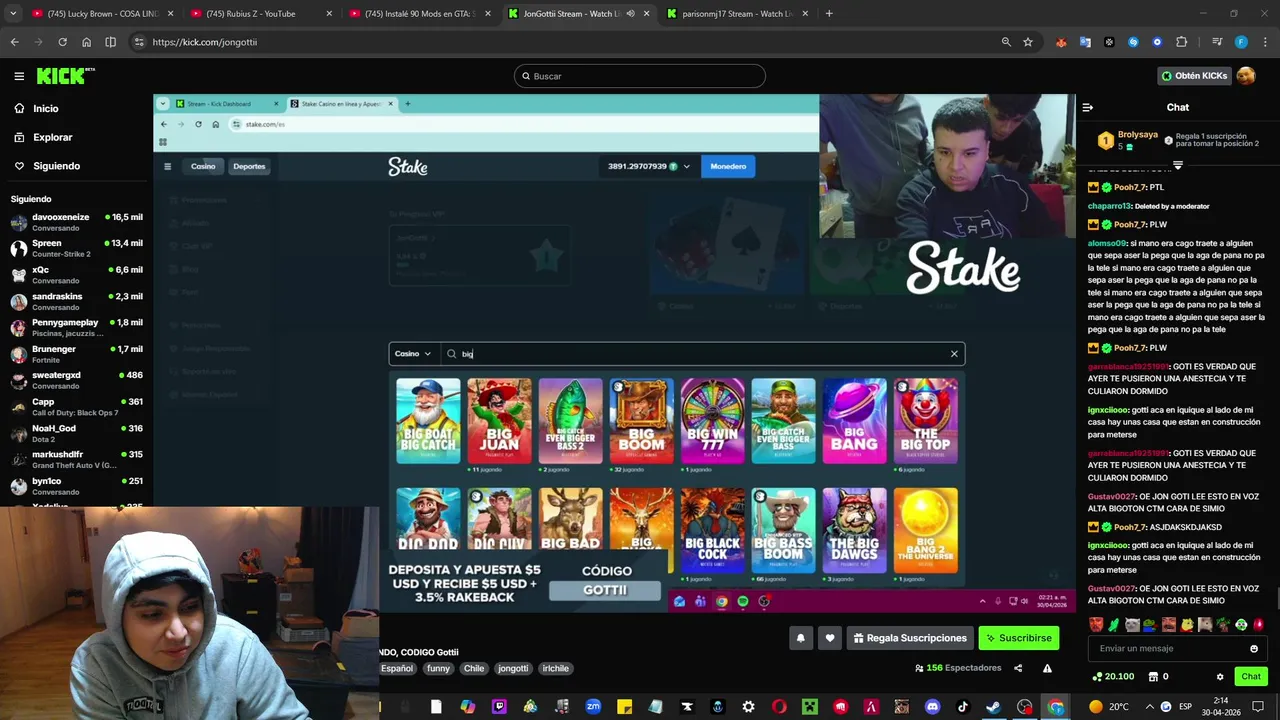Reload the page
Image resolution: width=1280 pixels, height=720 pixels.
point(62,42)
